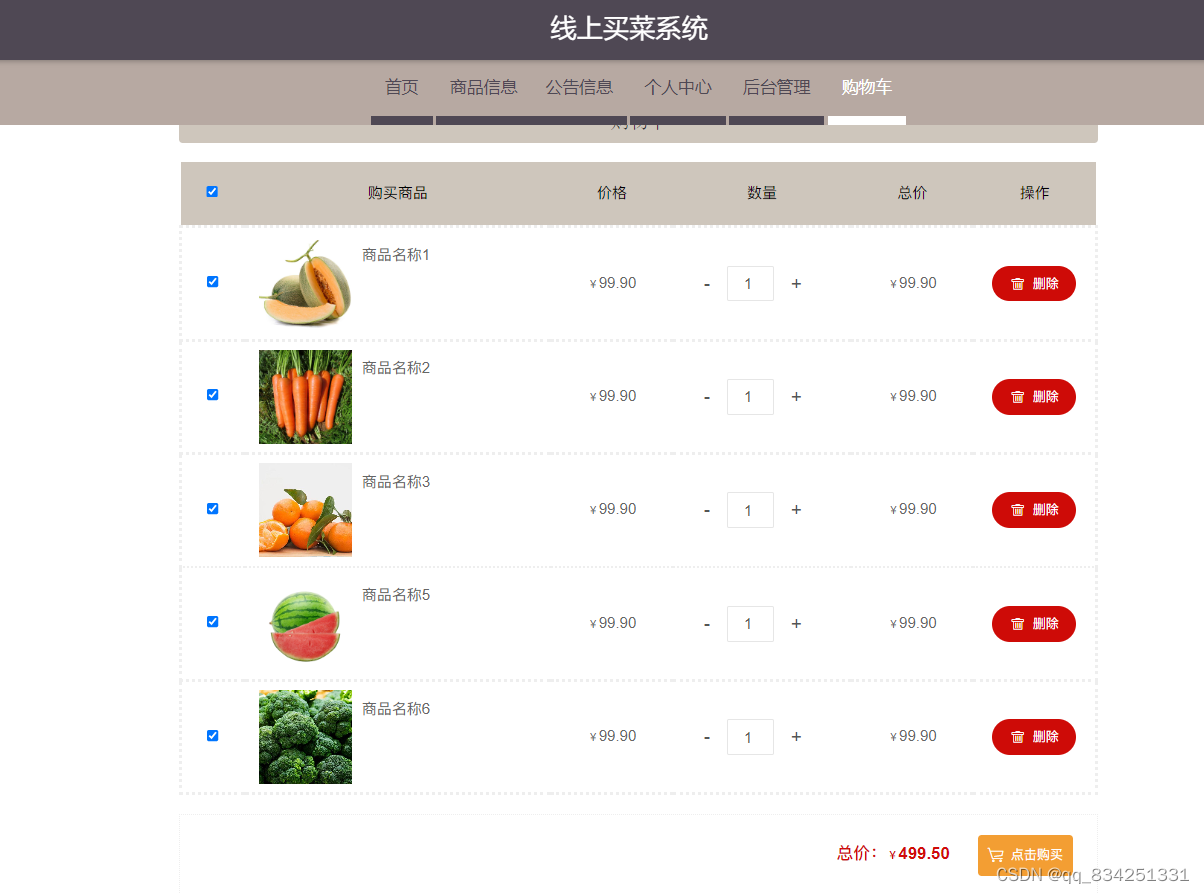Decrease quantity of 商品名称2 with minus
The height and width of the screenshot is (893, 1204).
(x=707, y=397)
